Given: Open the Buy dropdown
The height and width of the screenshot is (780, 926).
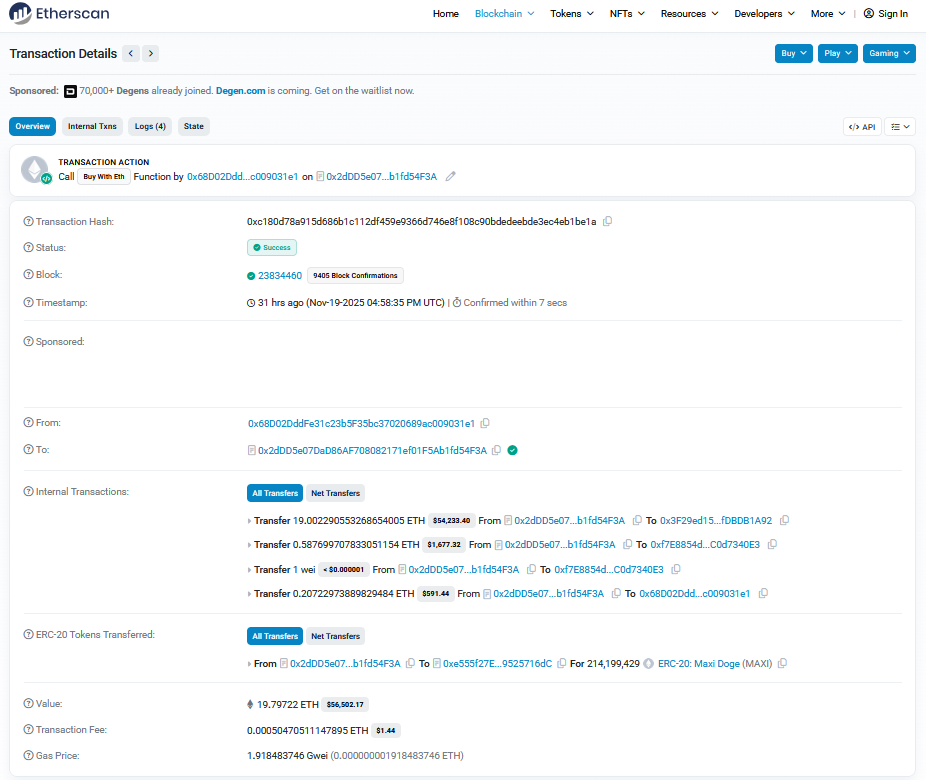Looking at the screenshot, I should [x=794, y=53].
